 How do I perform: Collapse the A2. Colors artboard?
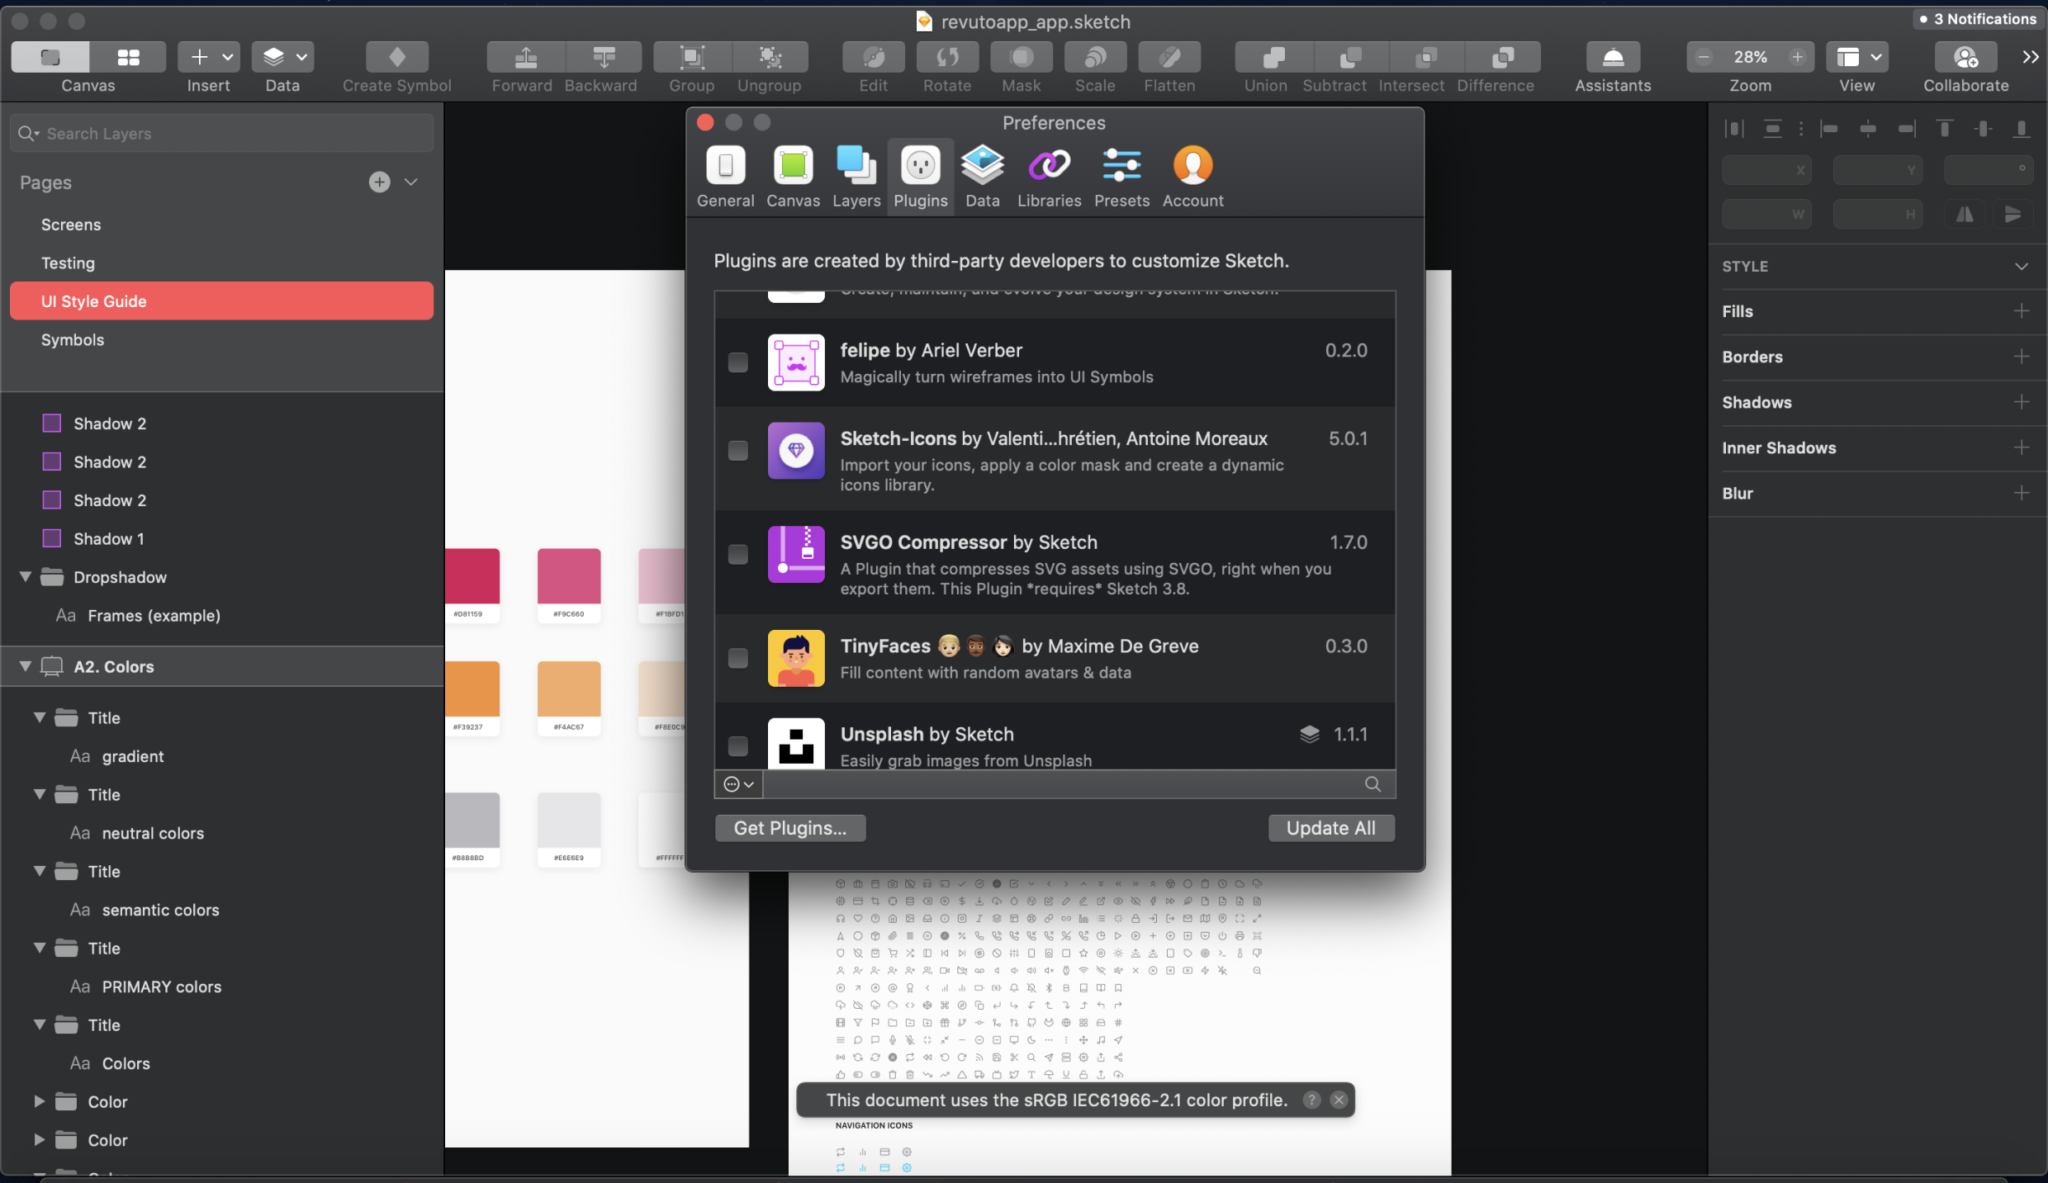[x=25, y=666]
